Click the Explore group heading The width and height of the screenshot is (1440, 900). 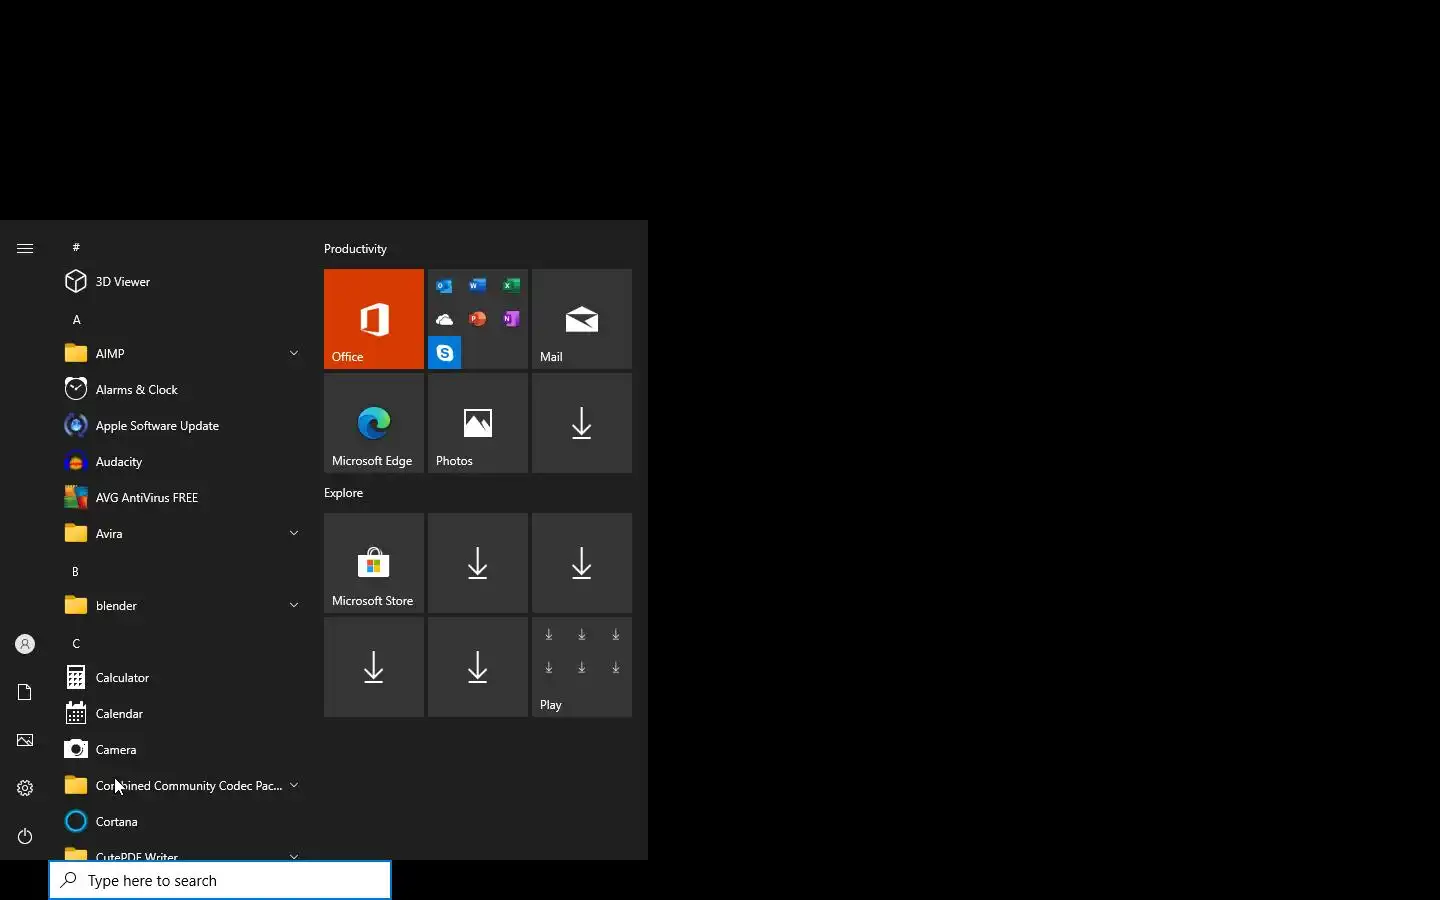[343, 493]
